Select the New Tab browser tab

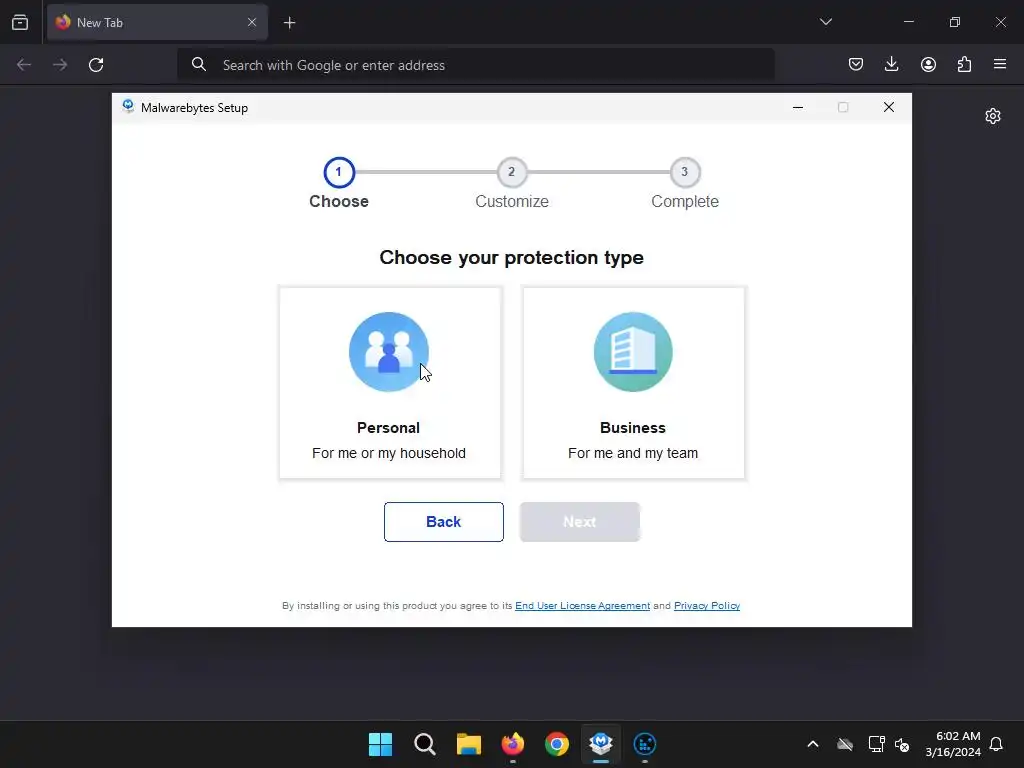tap(157, 22)
